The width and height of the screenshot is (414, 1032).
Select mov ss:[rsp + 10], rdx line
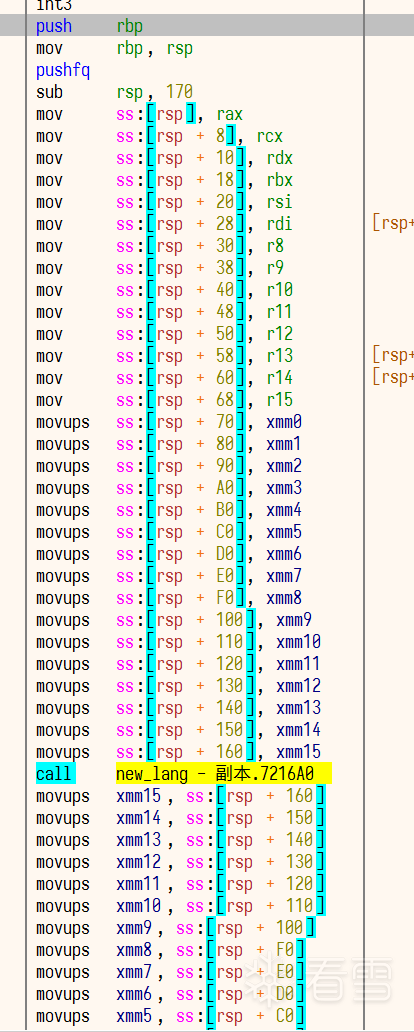pos(165,159)
